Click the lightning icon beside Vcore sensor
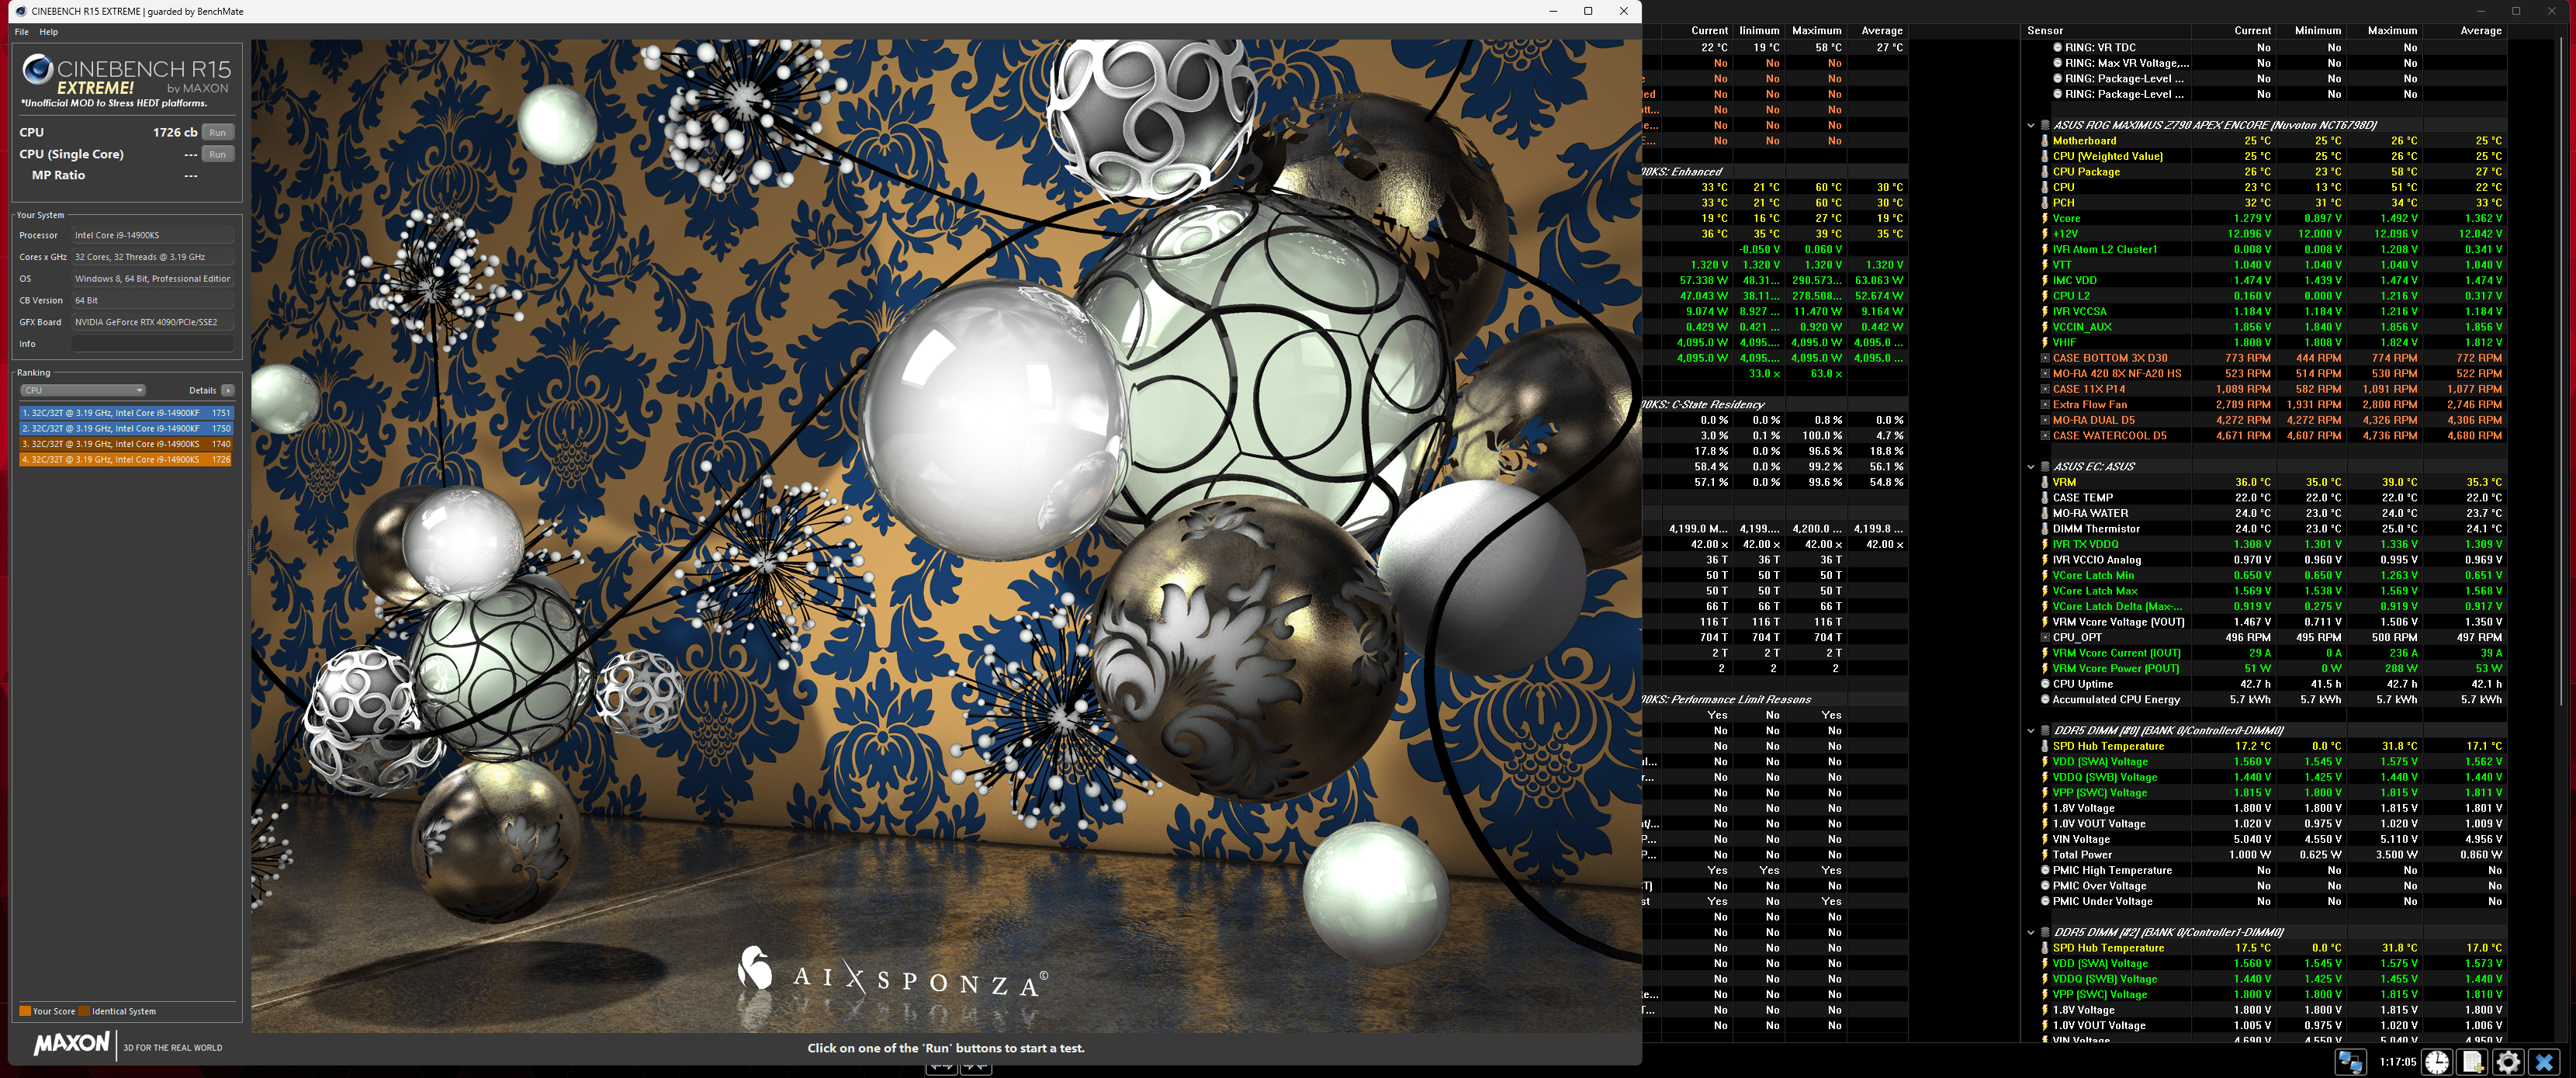This screenshot has width=2576, height=1078. pos(2044,218)
